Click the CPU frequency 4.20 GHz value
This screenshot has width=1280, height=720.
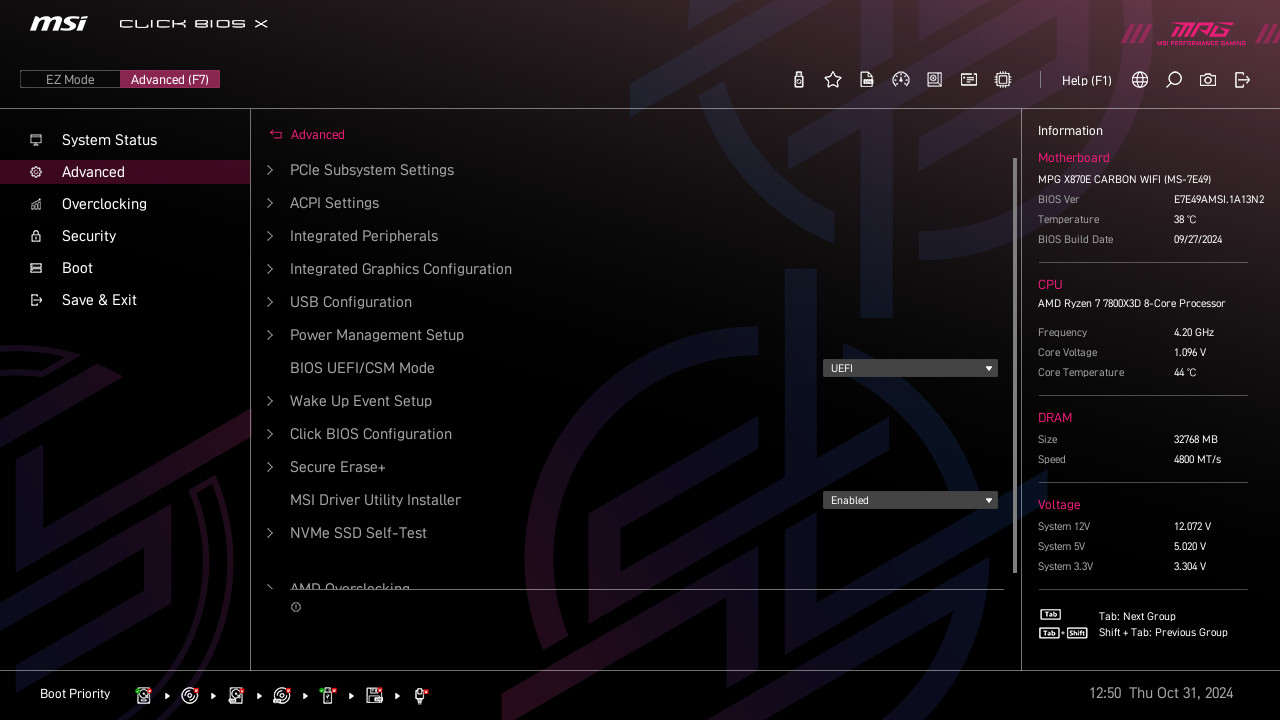point(1194,333)
